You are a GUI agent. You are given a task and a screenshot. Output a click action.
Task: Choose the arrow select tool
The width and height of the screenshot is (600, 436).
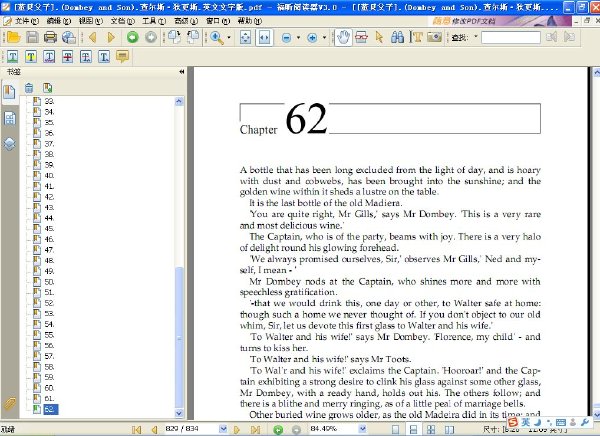pyautogui.click(x=379, y=37)
